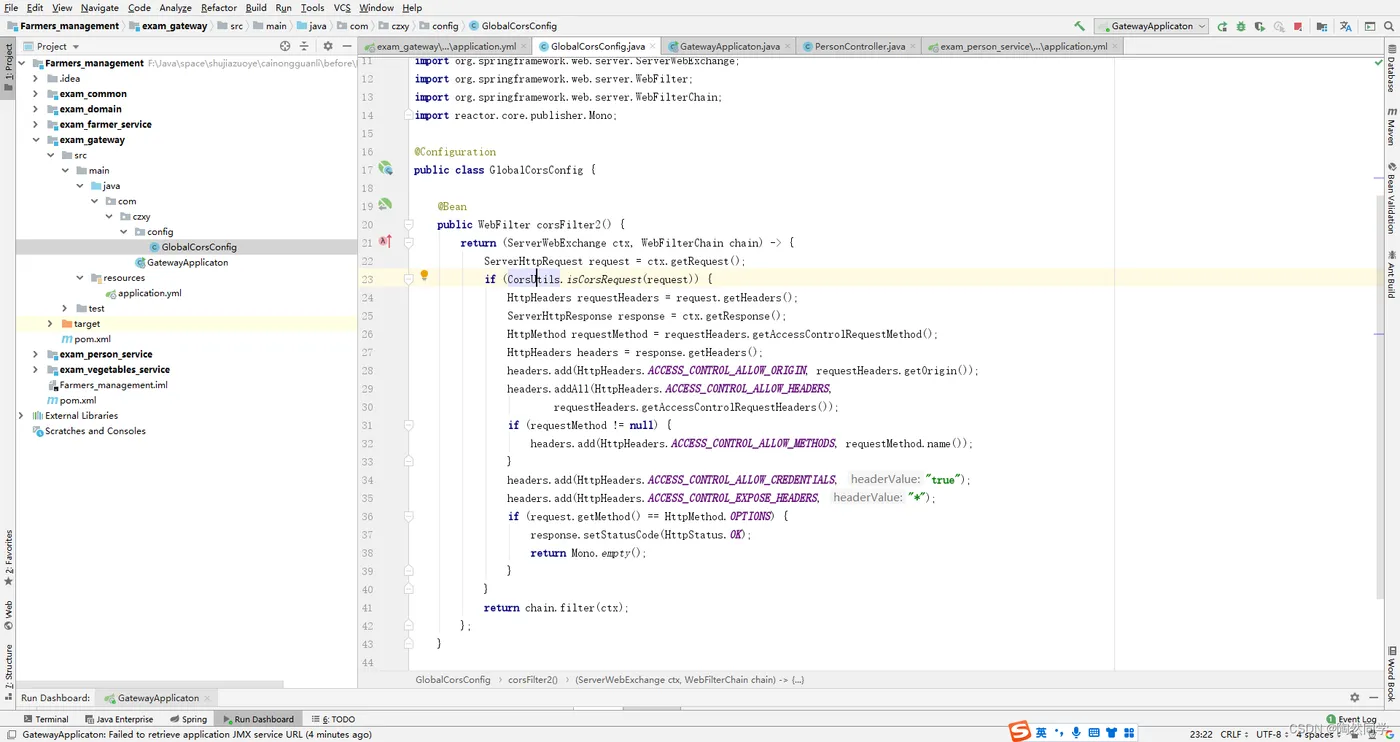Viewport: 1400px width, 742px height.
Task: Click the lightbulb intention icon at line 23
Action: click(x=424, y=275)
